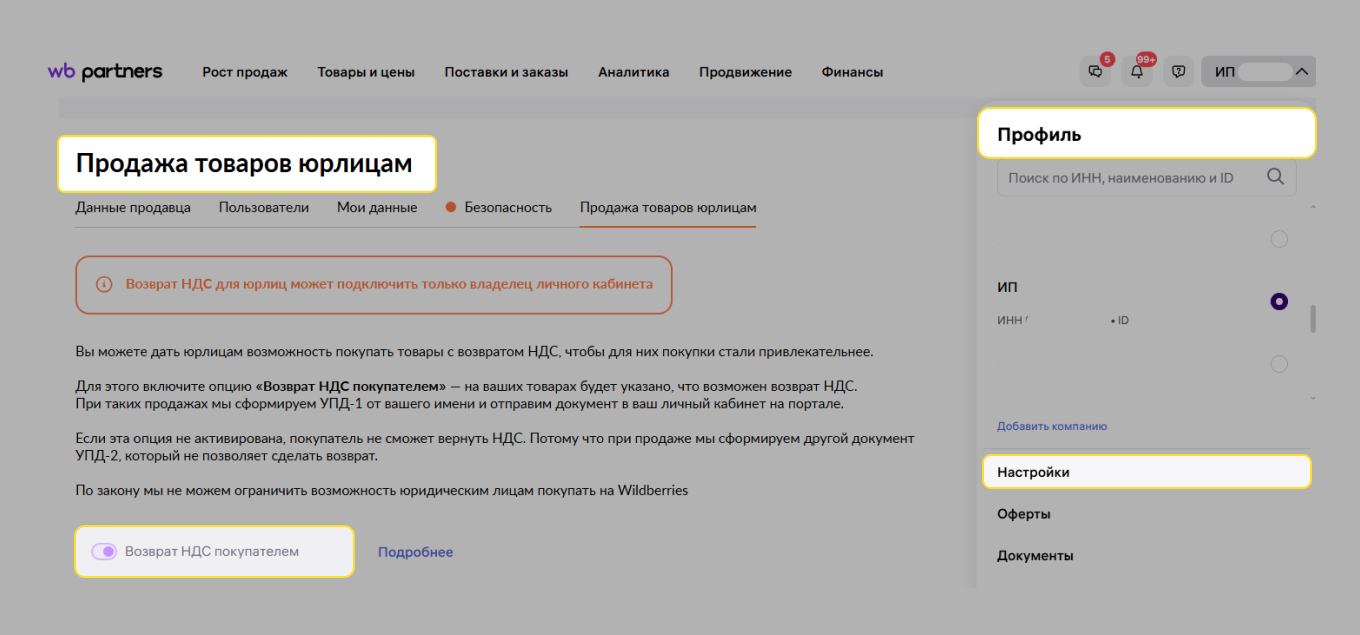The width and height of the screenshot is (1360, 635).
Task: Select the ИП company radio button
Action: pos(1278,301)
